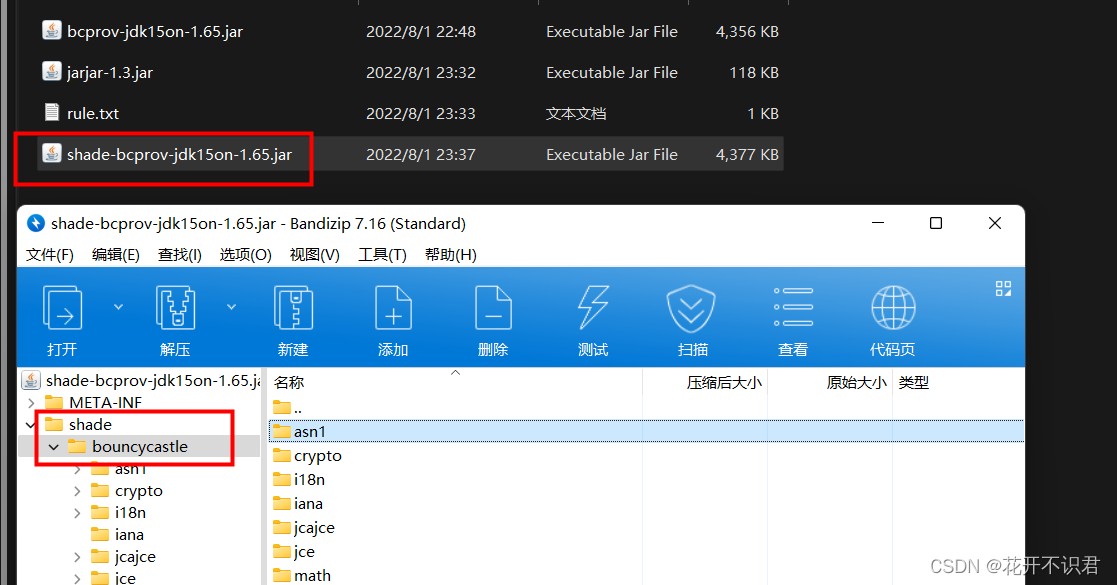Click the Open (打开) toolbar icon
Image resolution: width=1117 pixels, height=585 pixels.
click(x=63, y=308)
